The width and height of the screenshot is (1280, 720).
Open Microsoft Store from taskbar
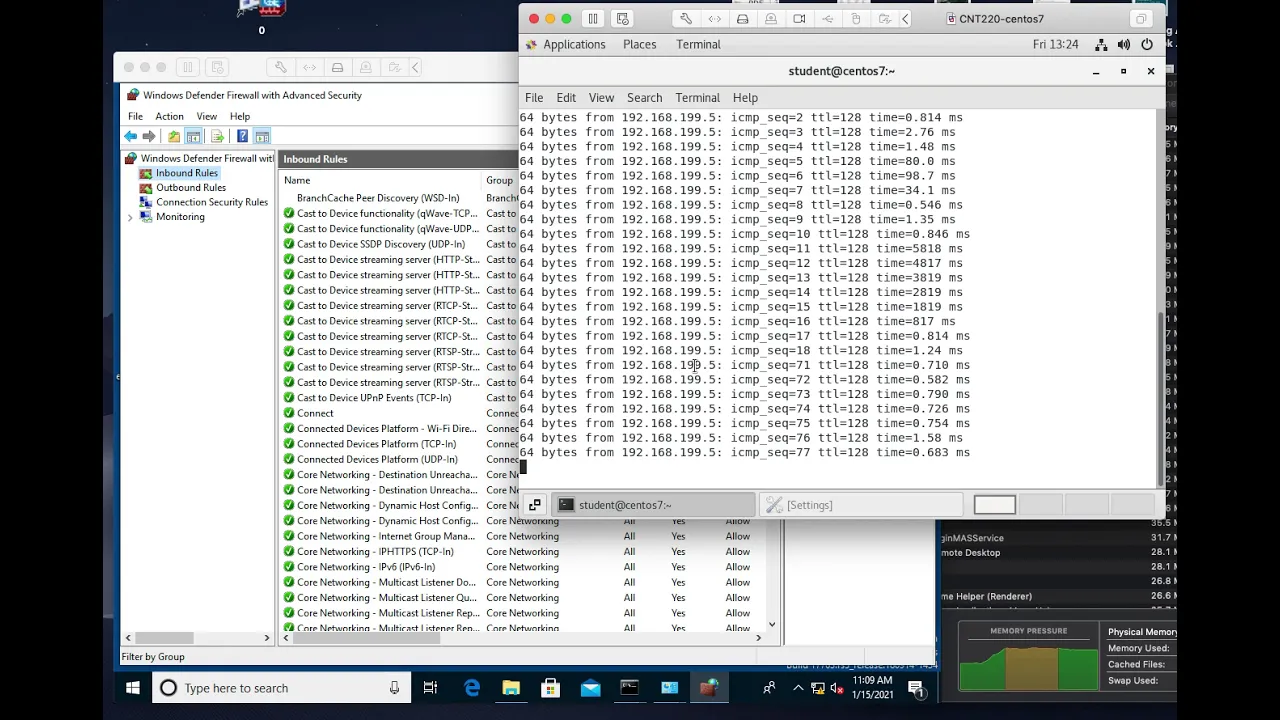550,688
